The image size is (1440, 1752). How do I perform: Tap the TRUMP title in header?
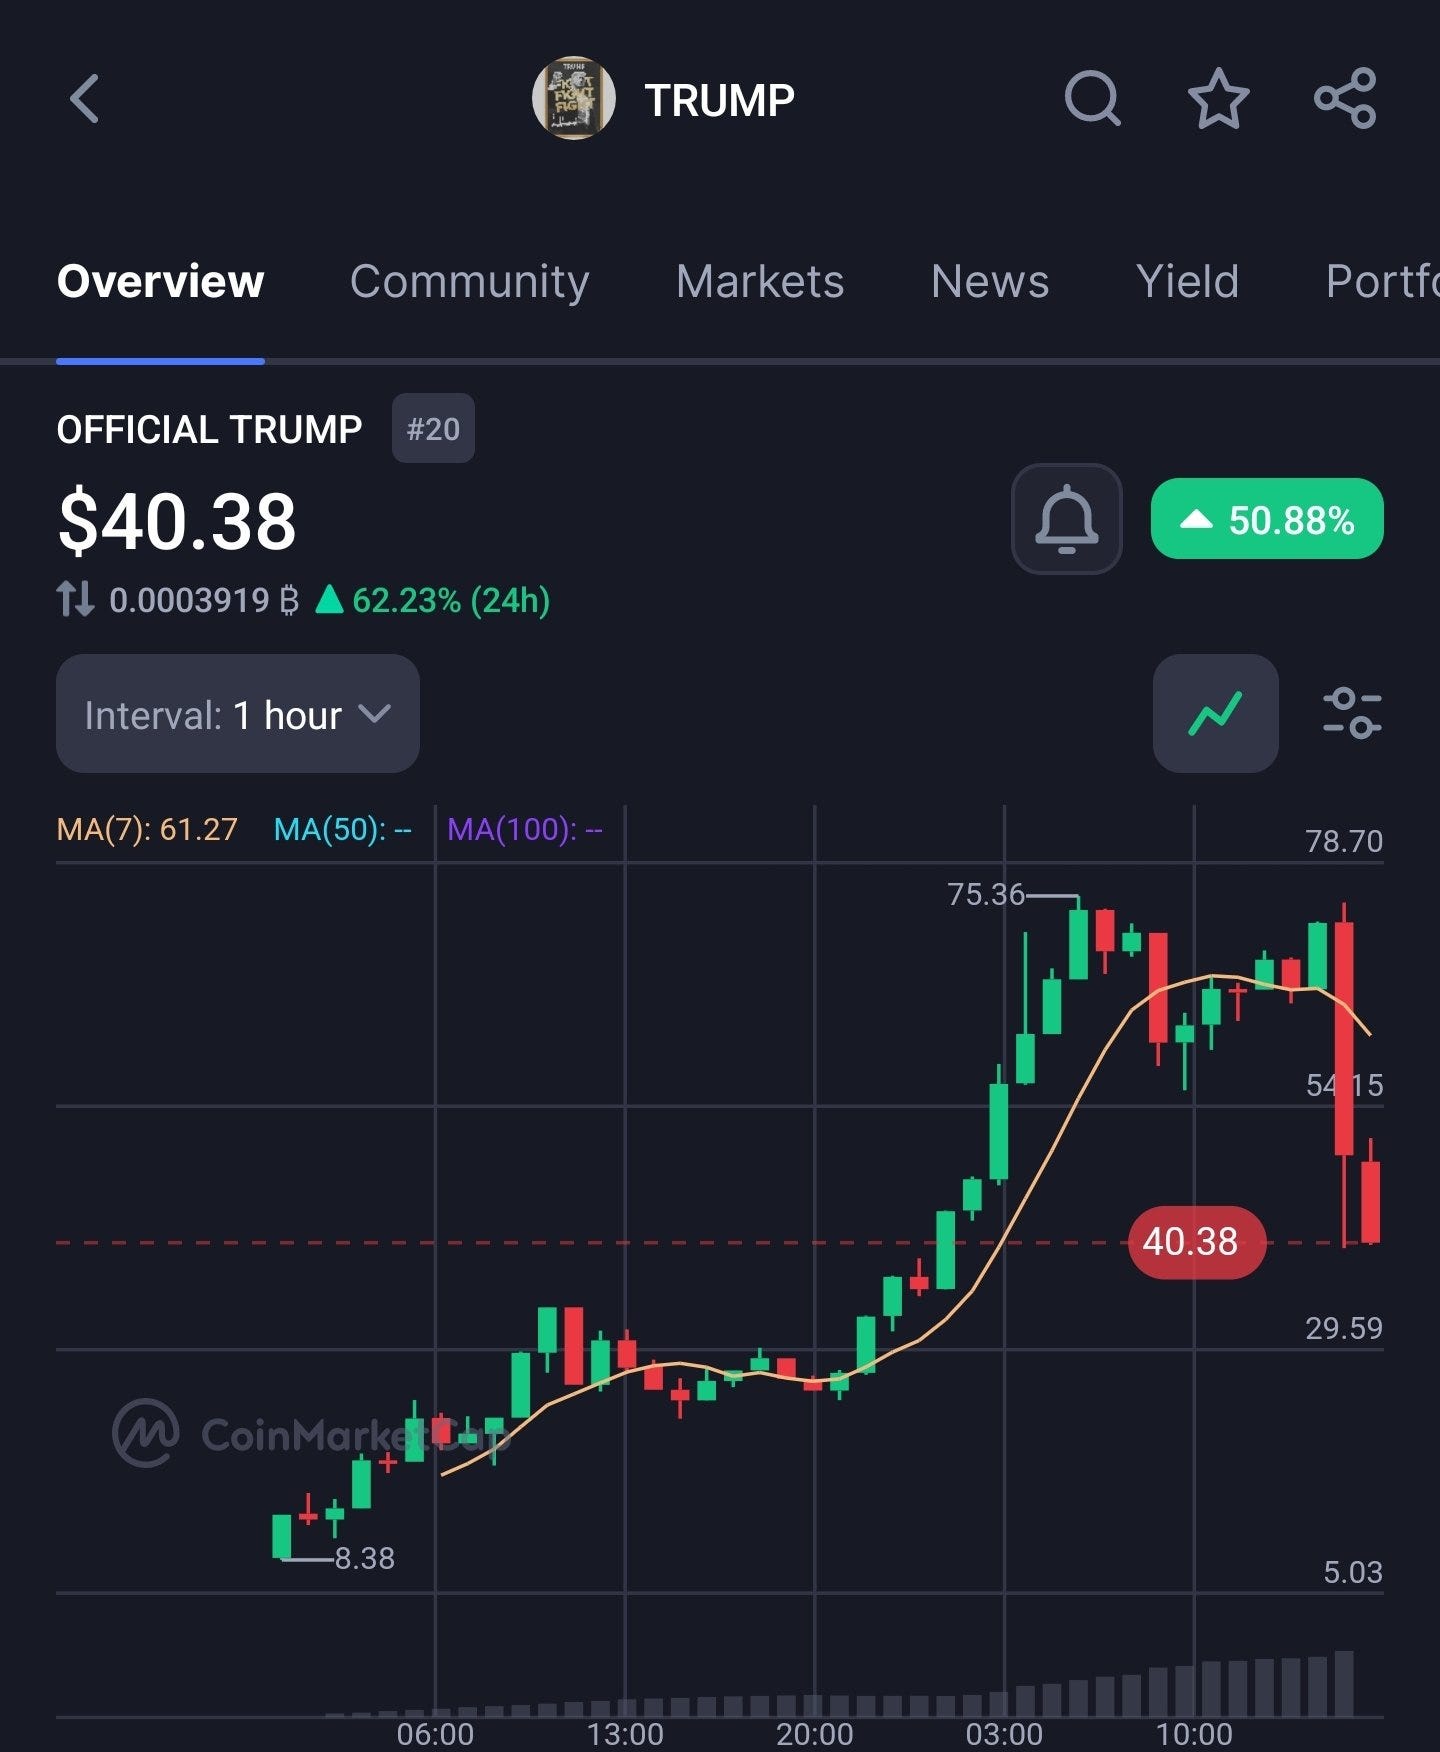click(x=719, y=100)
